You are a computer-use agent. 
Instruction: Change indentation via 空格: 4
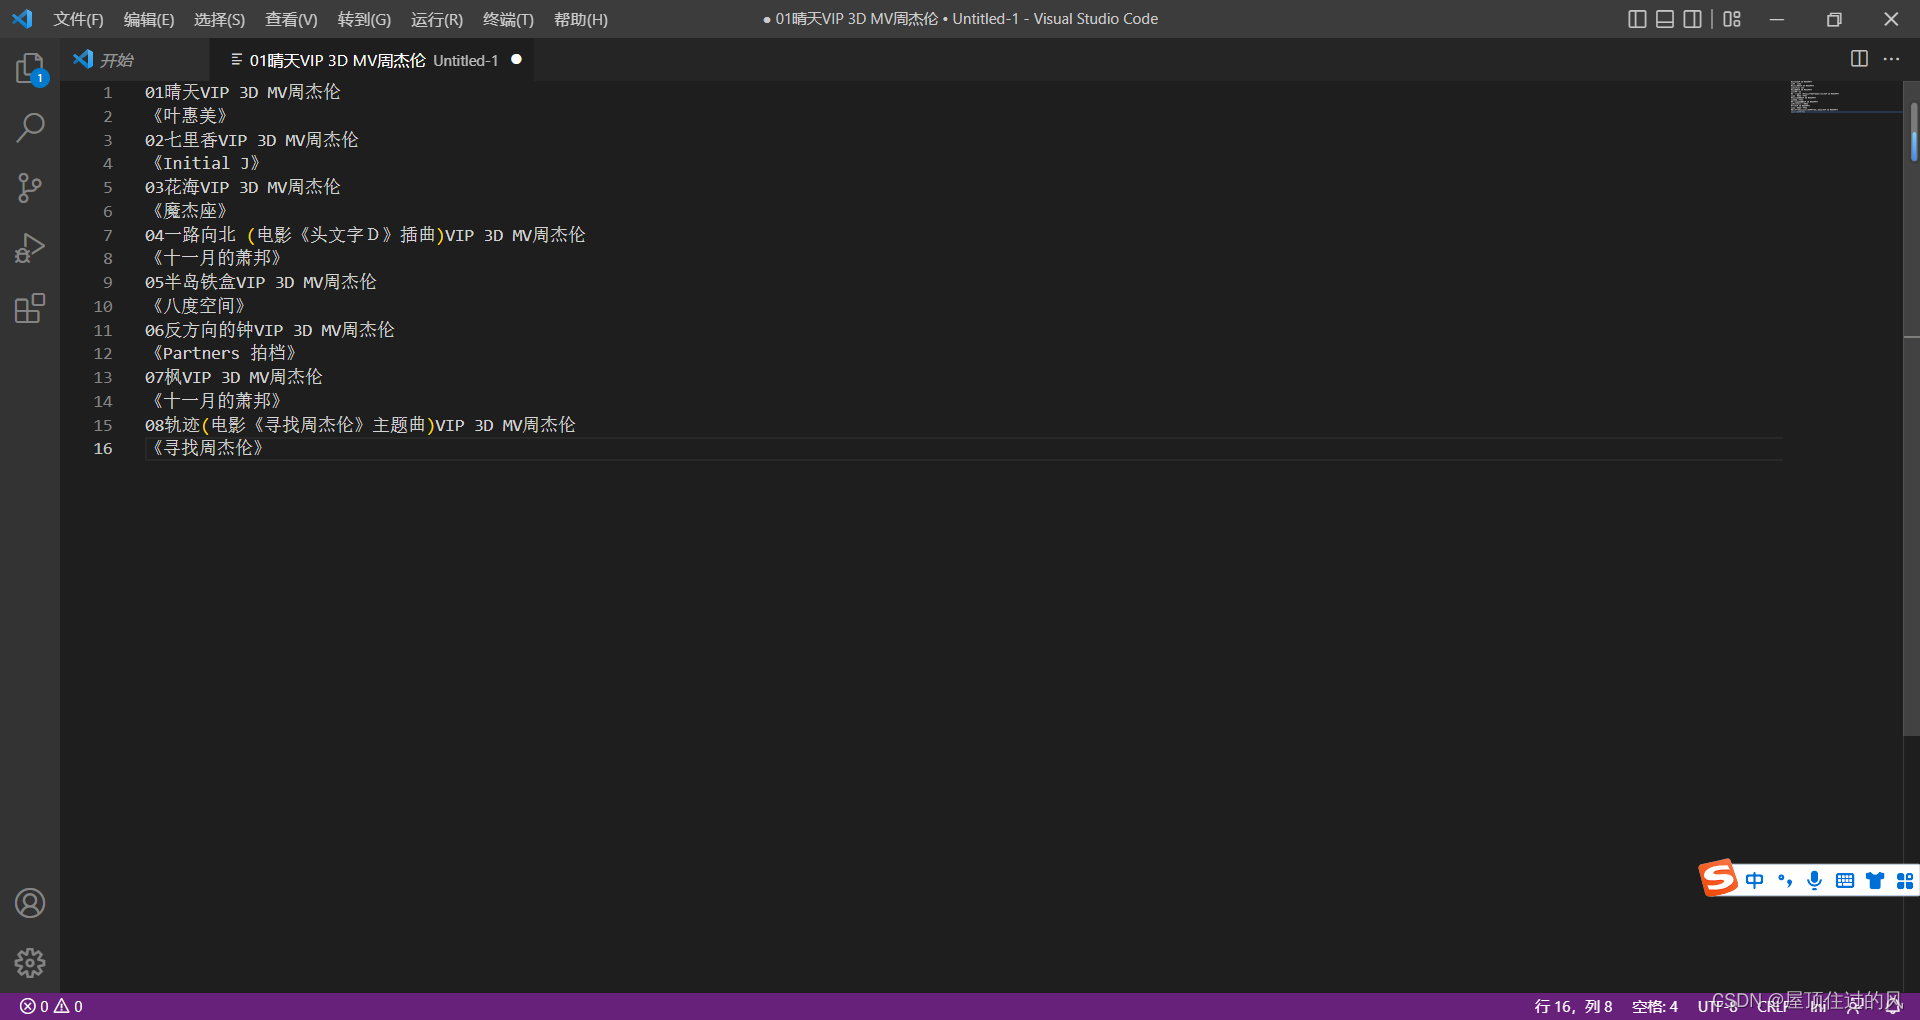coord(1655,1006)
